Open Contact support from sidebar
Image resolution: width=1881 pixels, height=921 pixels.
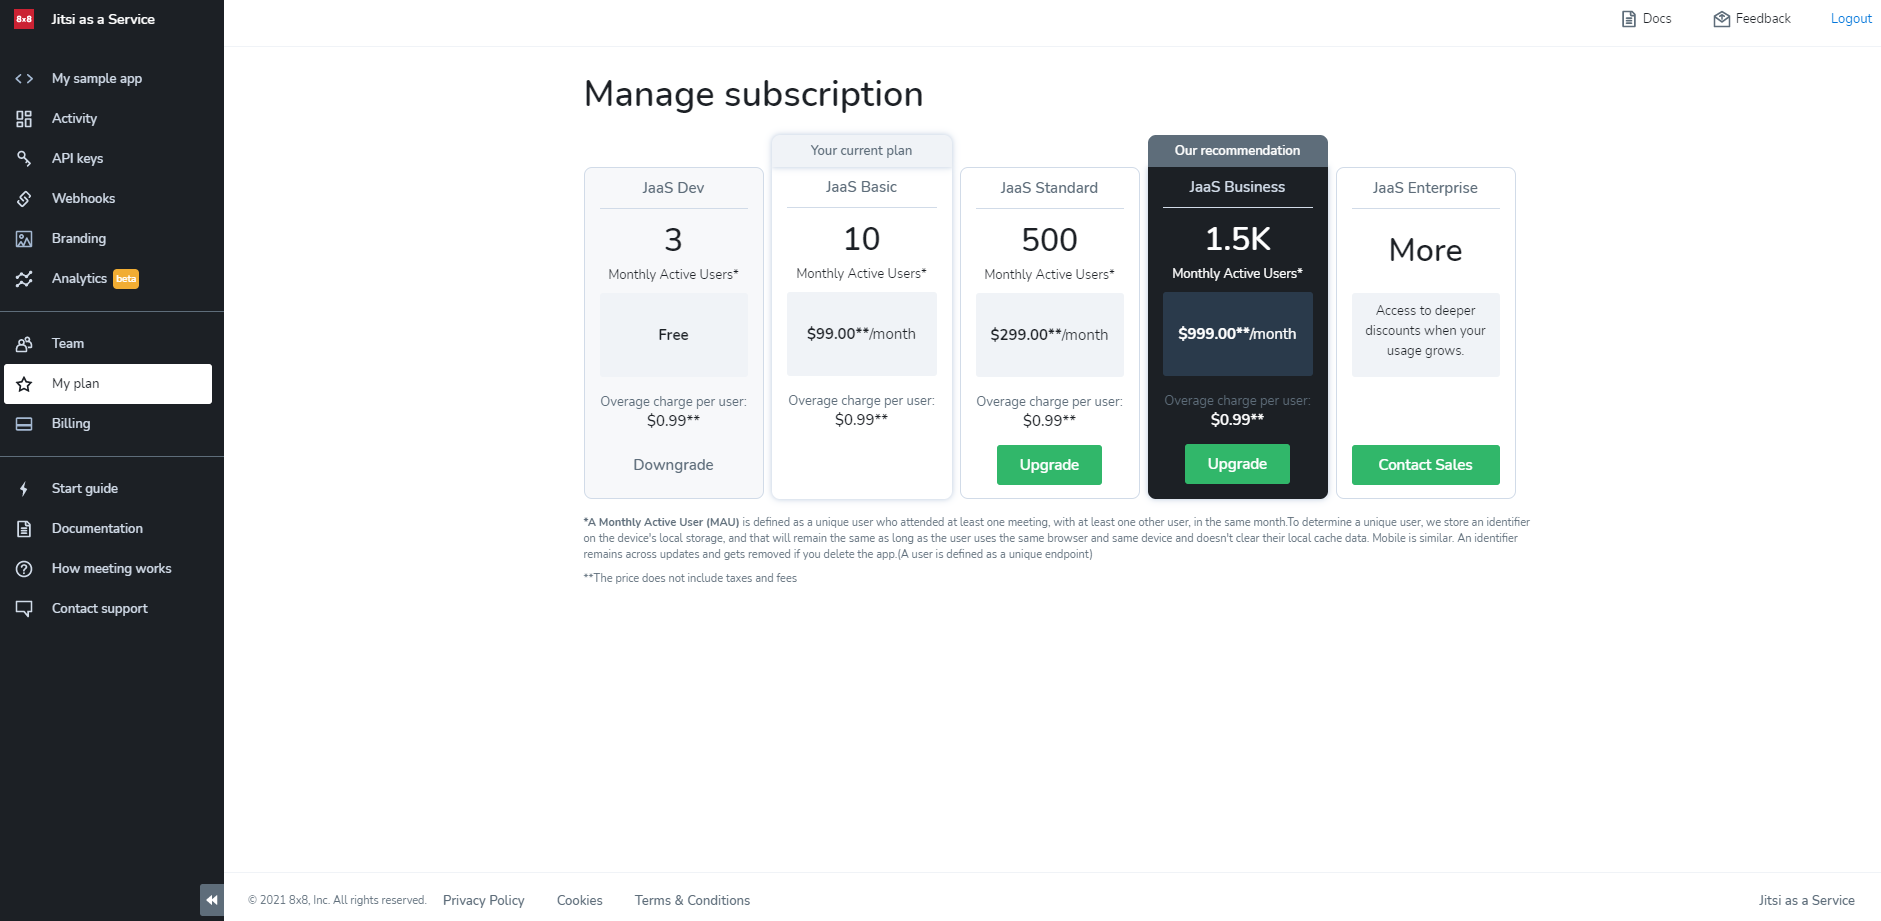pos(99,609)
